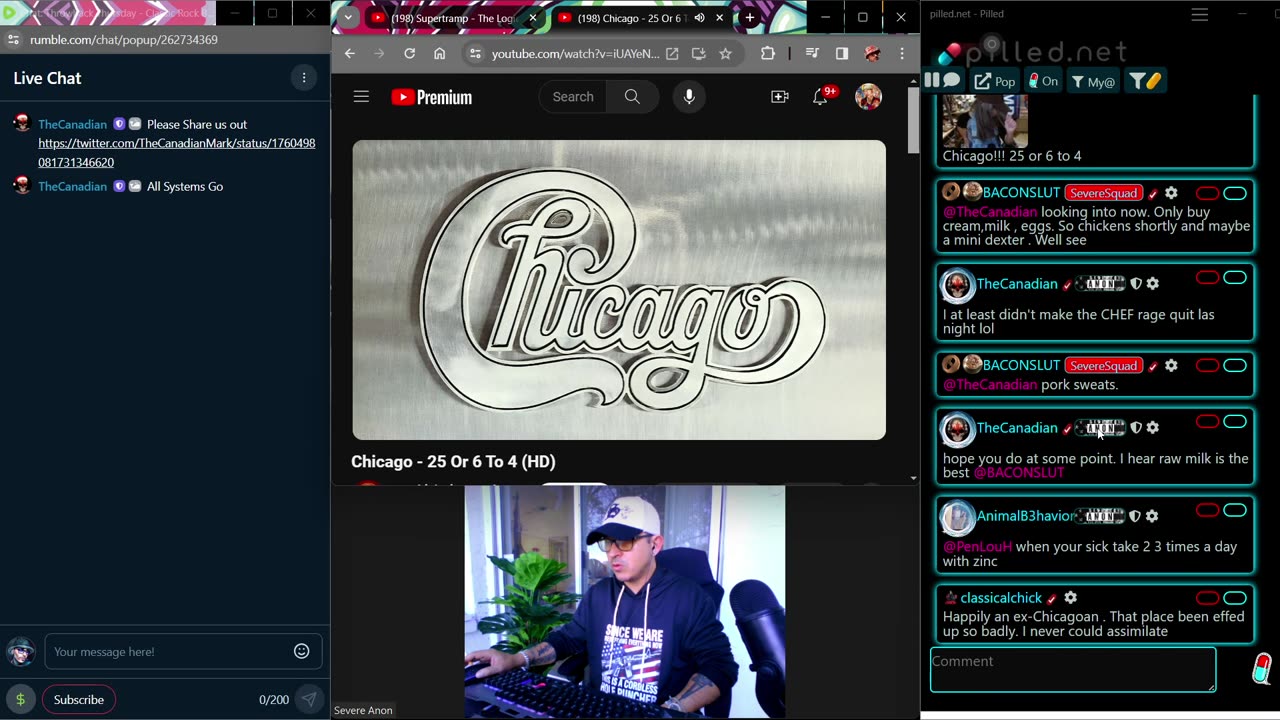The height and width of the screenshot is (720, 1280).
Task: Toggle cyan pill on 'pork sweats' message
Action: pos(1235,365)
